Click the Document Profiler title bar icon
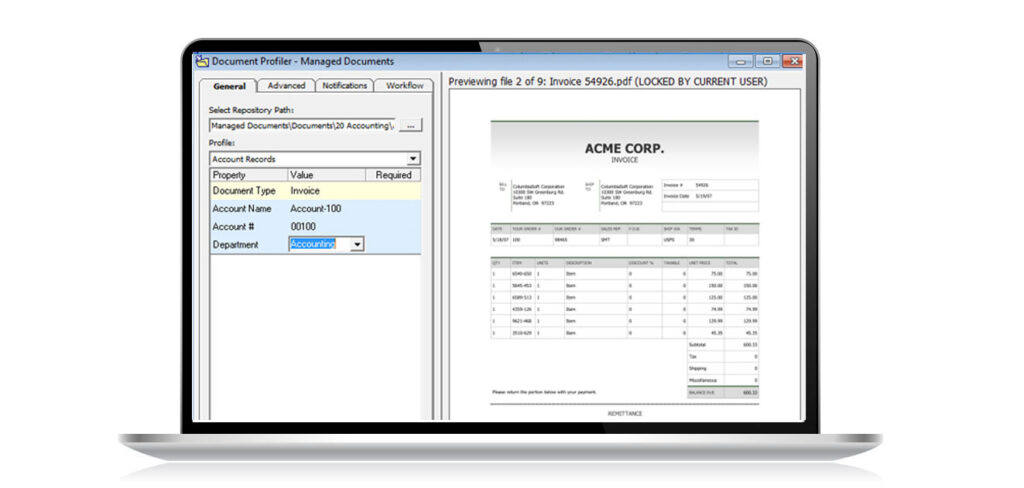The image size is (1024, 488). [202, 61]
